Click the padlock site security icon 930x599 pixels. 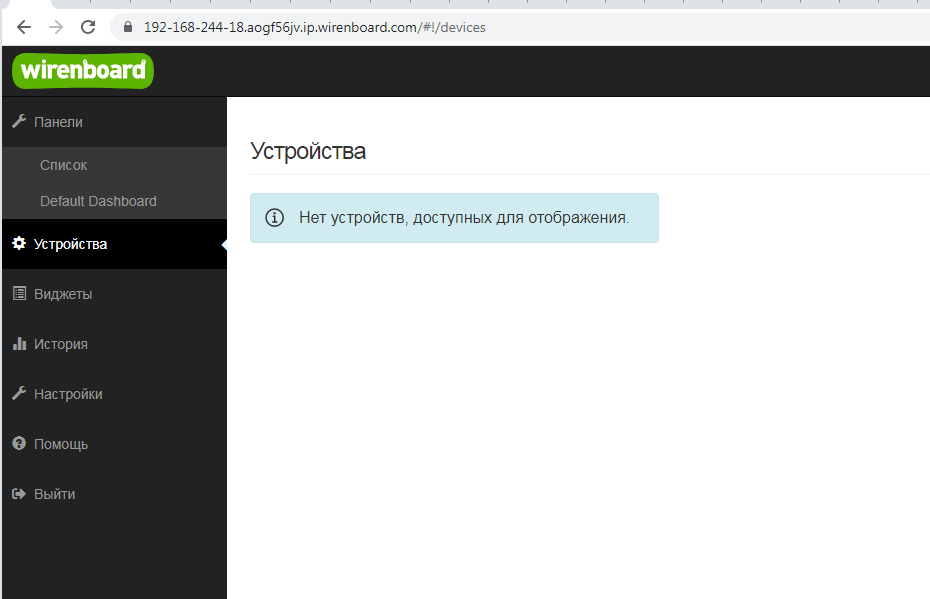127,27
